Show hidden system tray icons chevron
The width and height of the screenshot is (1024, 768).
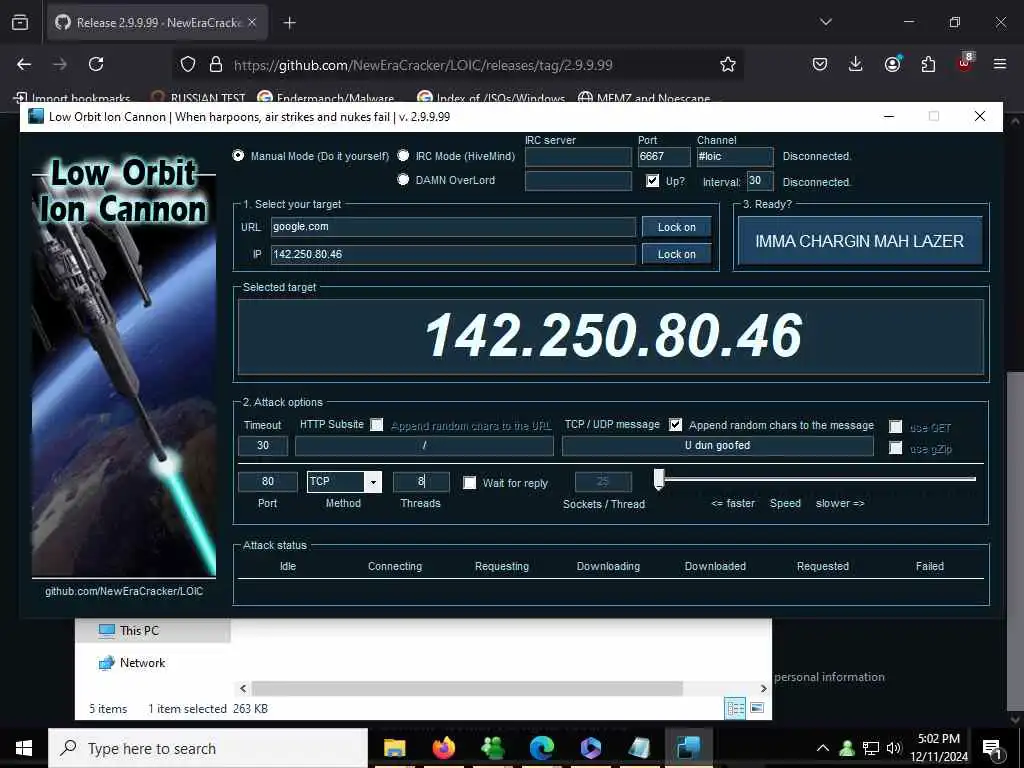tap(823, 748)
